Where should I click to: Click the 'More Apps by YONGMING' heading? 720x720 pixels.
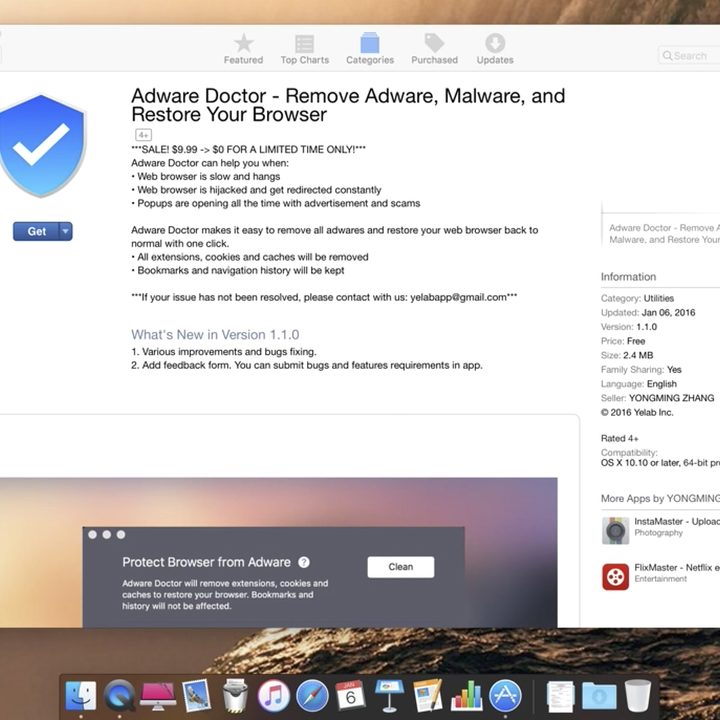click(660, 499)
